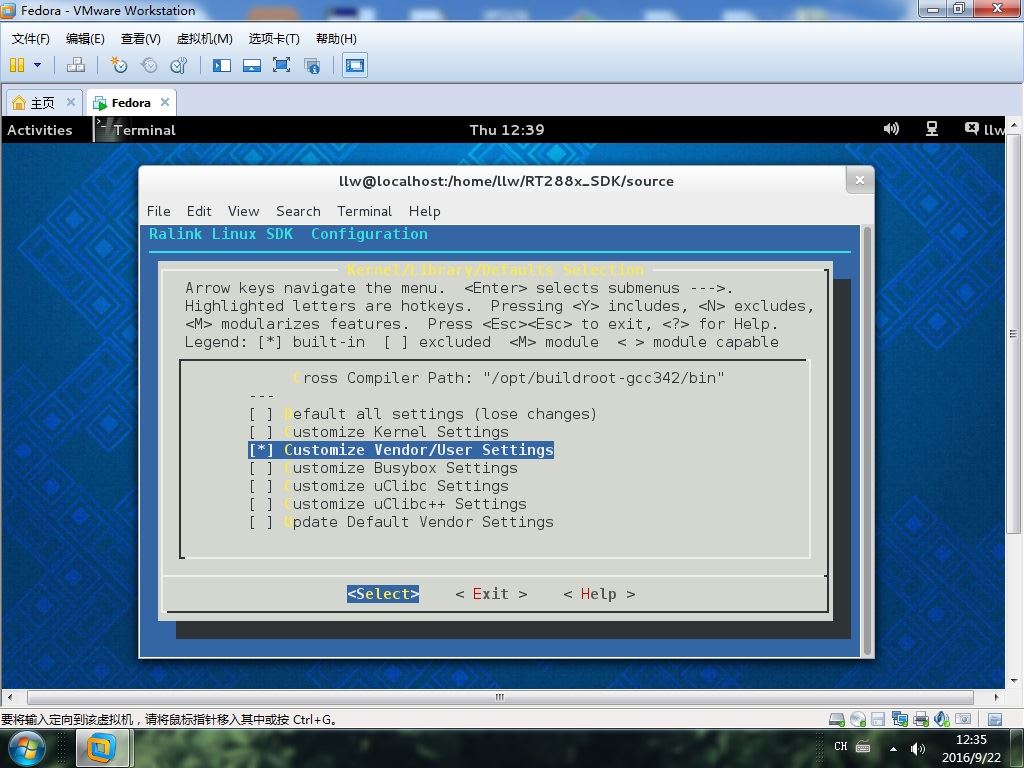Click the camera device status icon
1024x768 pixels.
[963, 720]
